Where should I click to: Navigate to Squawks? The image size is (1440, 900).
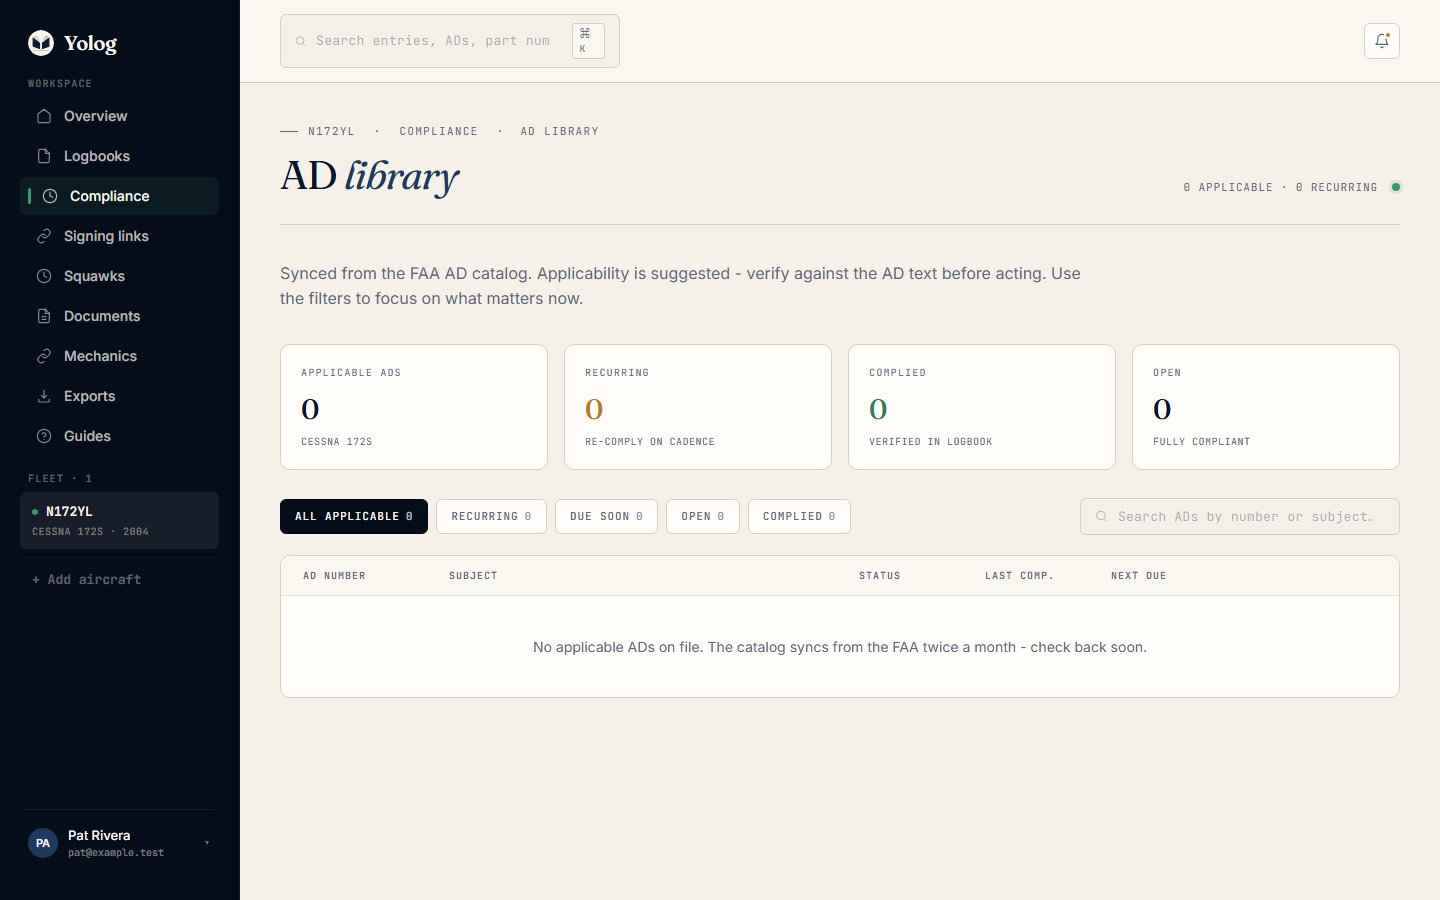click(119, 276)
